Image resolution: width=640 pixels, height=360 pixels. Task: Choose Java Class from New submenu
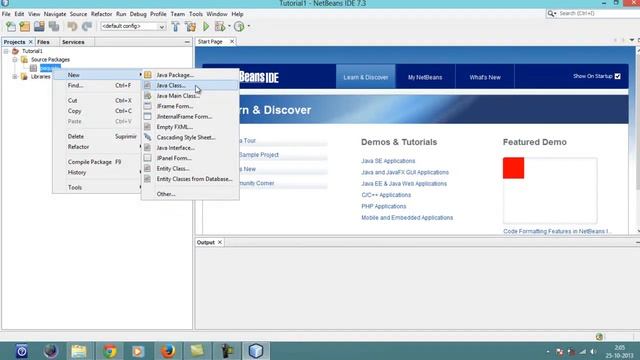(190, 85)
